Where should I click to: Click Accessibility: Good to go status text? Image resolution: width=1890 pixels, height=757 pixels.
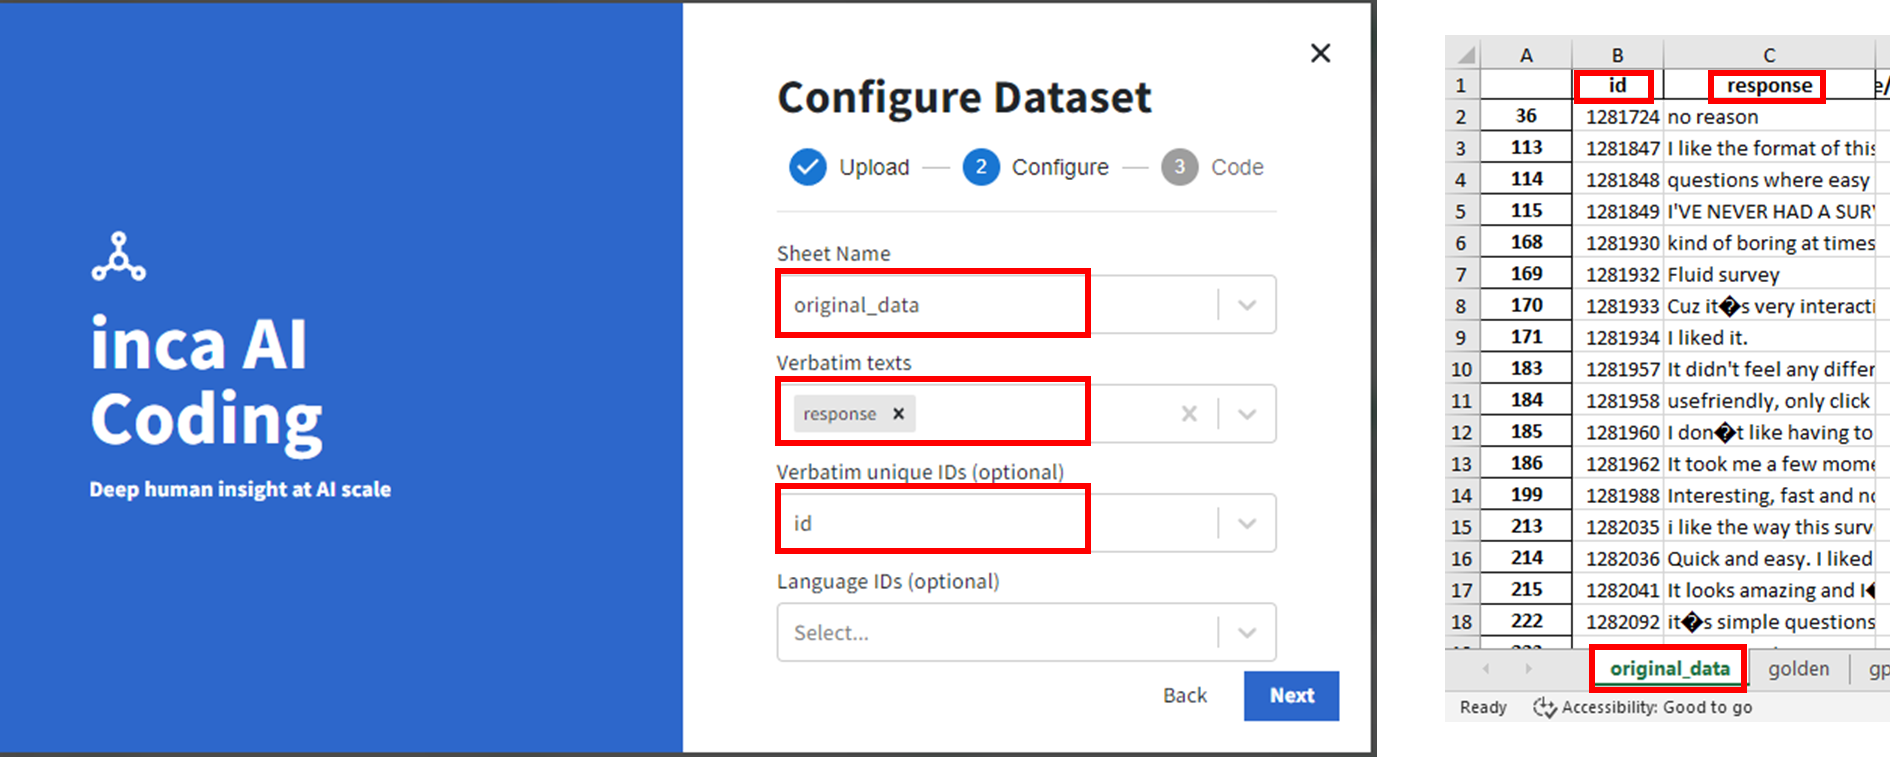pos(1656,708)
